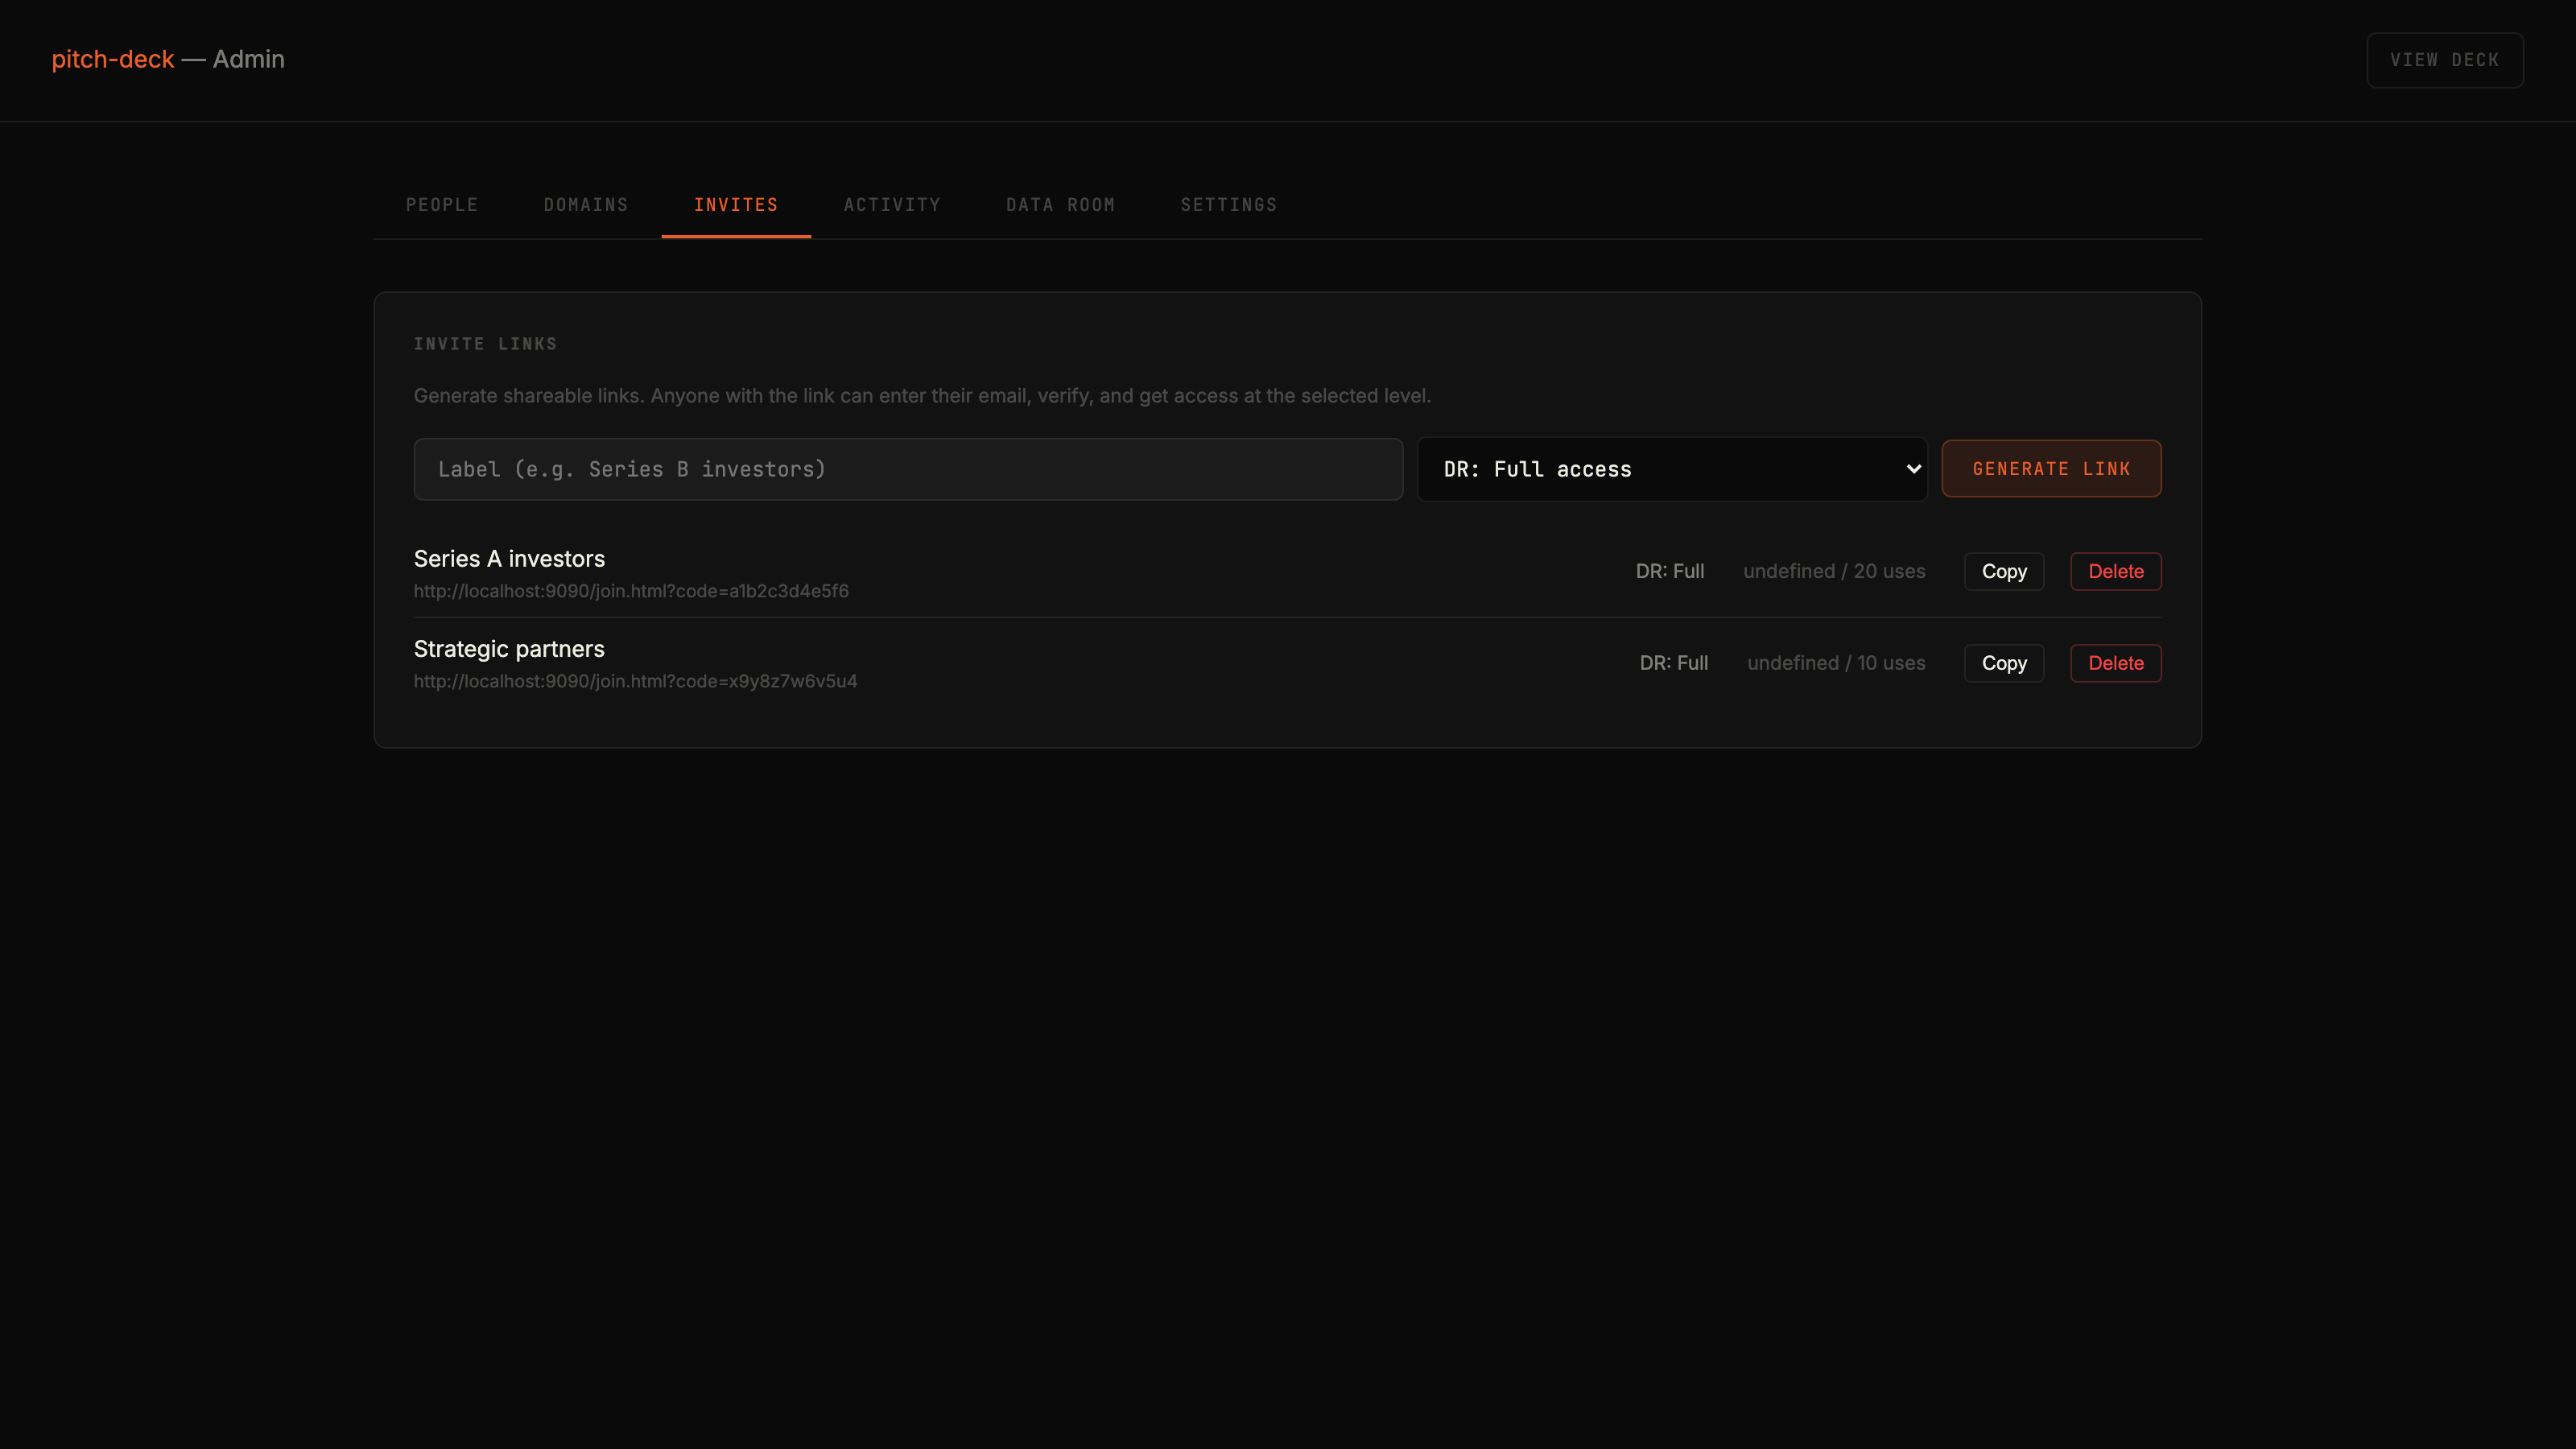
Task: Open the access level dropdown
Action: point(1671,468)
